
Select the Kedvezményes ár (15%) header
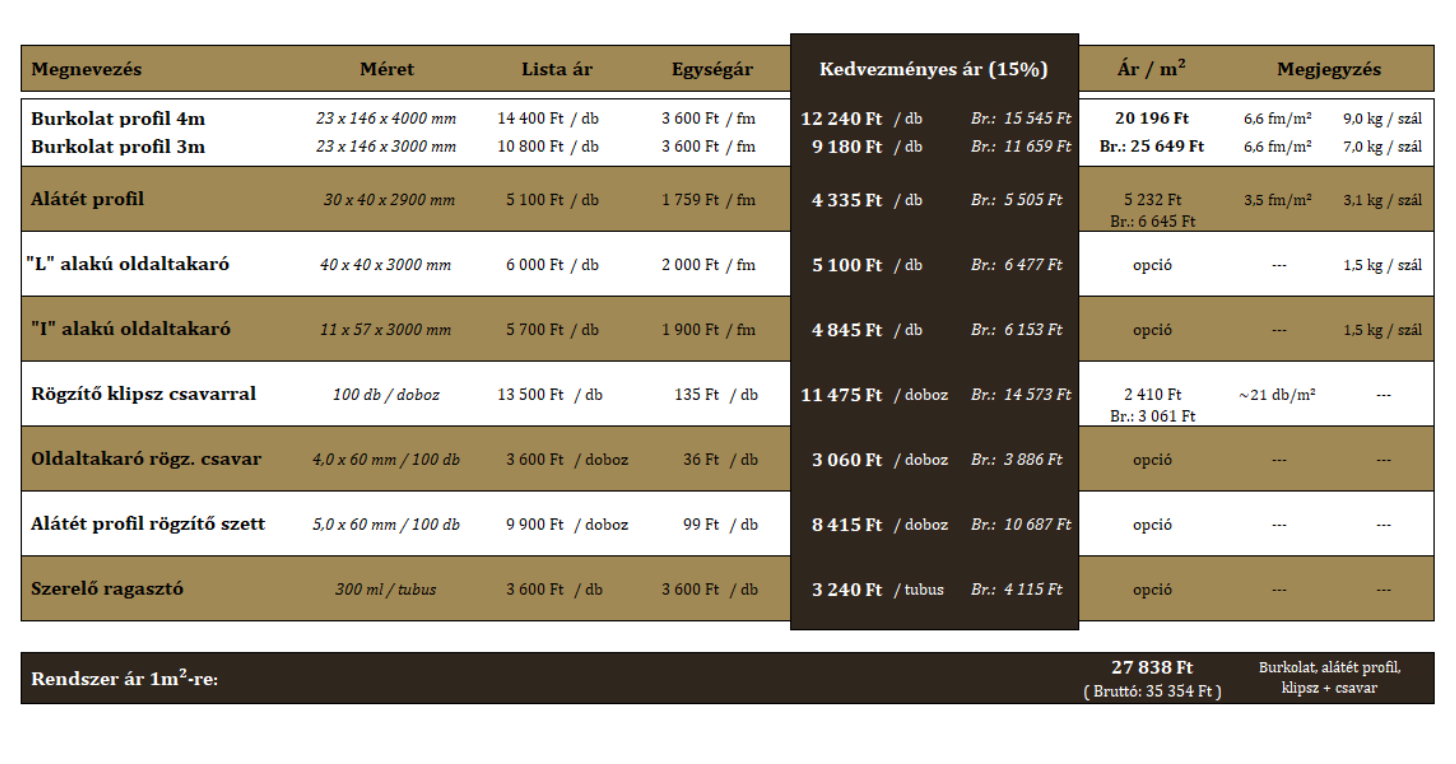click(x=933, y=69)
